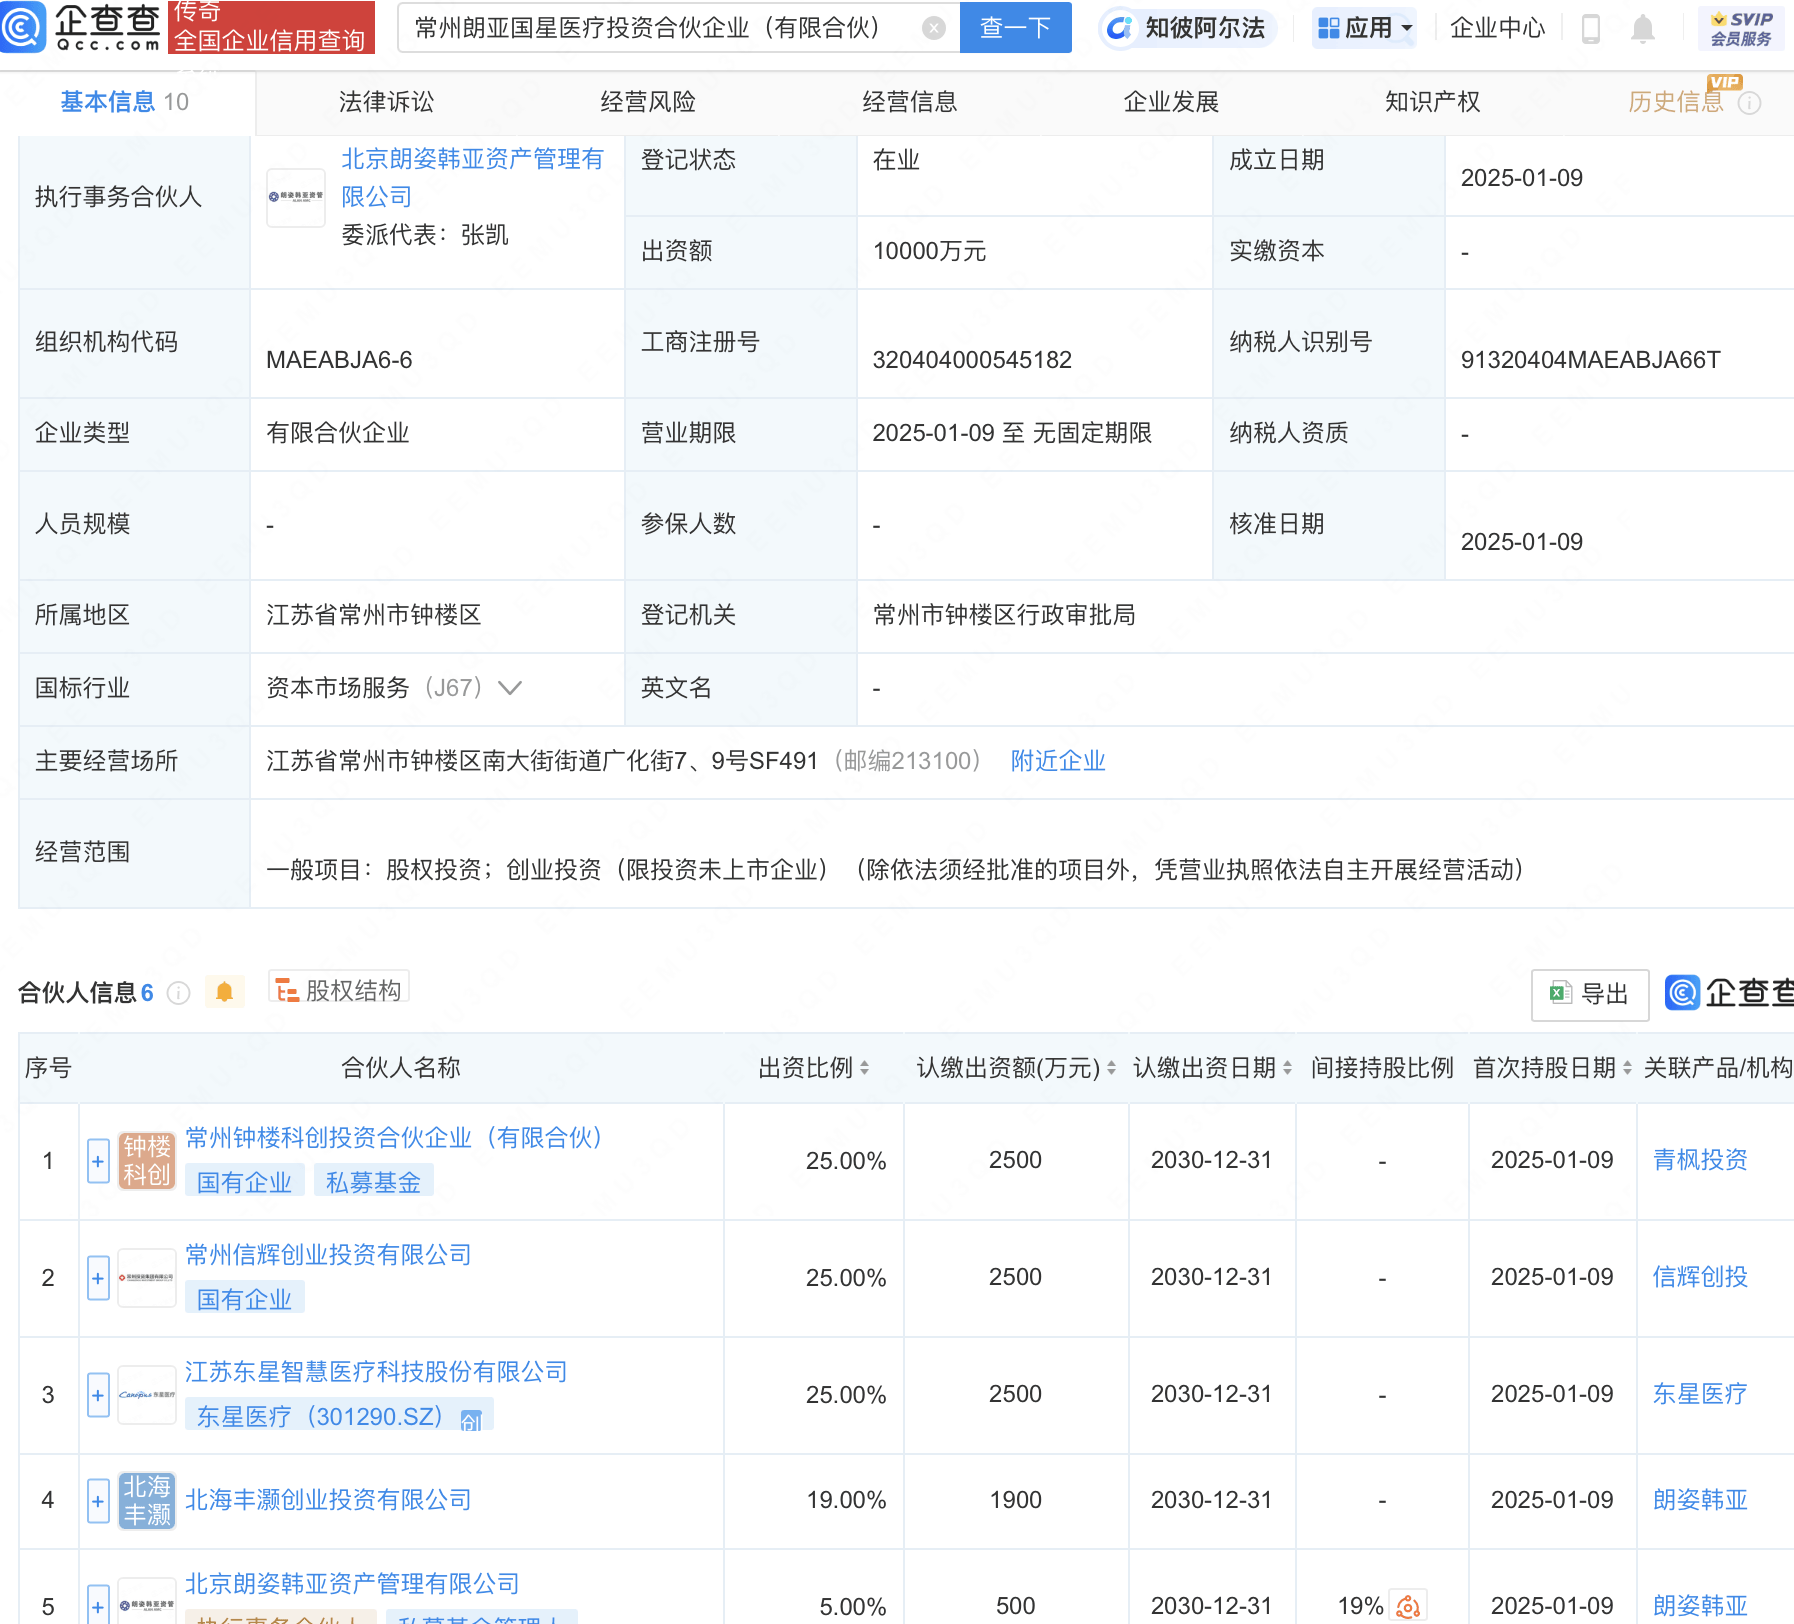This screenshot has width=1794, height=1624.
Task: Open 历史信息 VIP tab
Action: (x=1676, y=102)
